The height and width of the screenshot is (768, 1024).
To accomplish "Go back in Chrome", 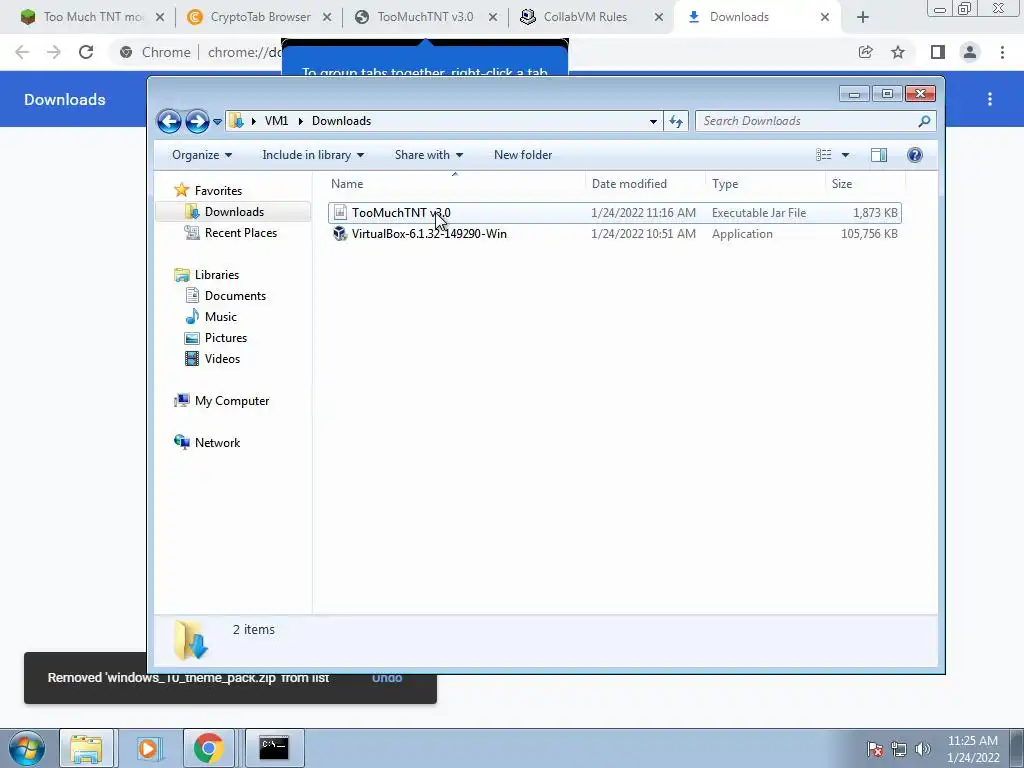I will [22, 52].
